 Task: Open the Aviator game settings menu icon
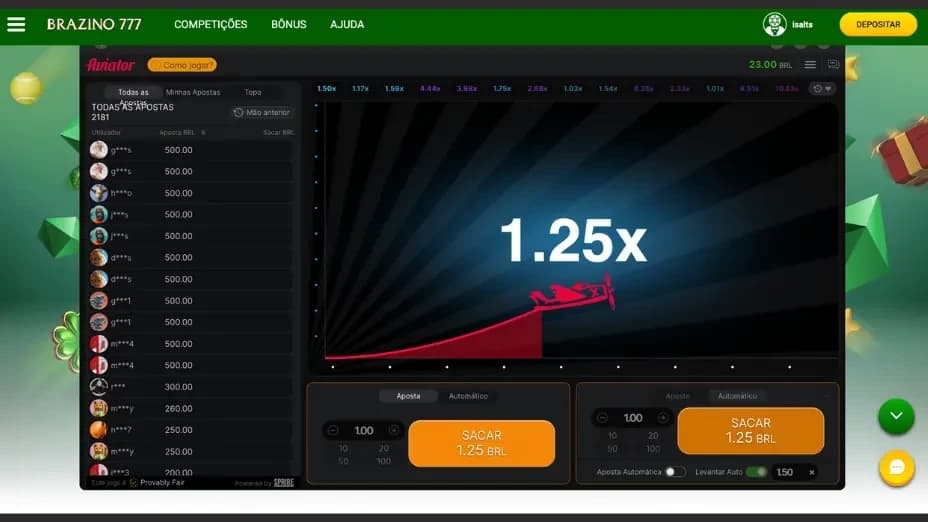(810, 65)
